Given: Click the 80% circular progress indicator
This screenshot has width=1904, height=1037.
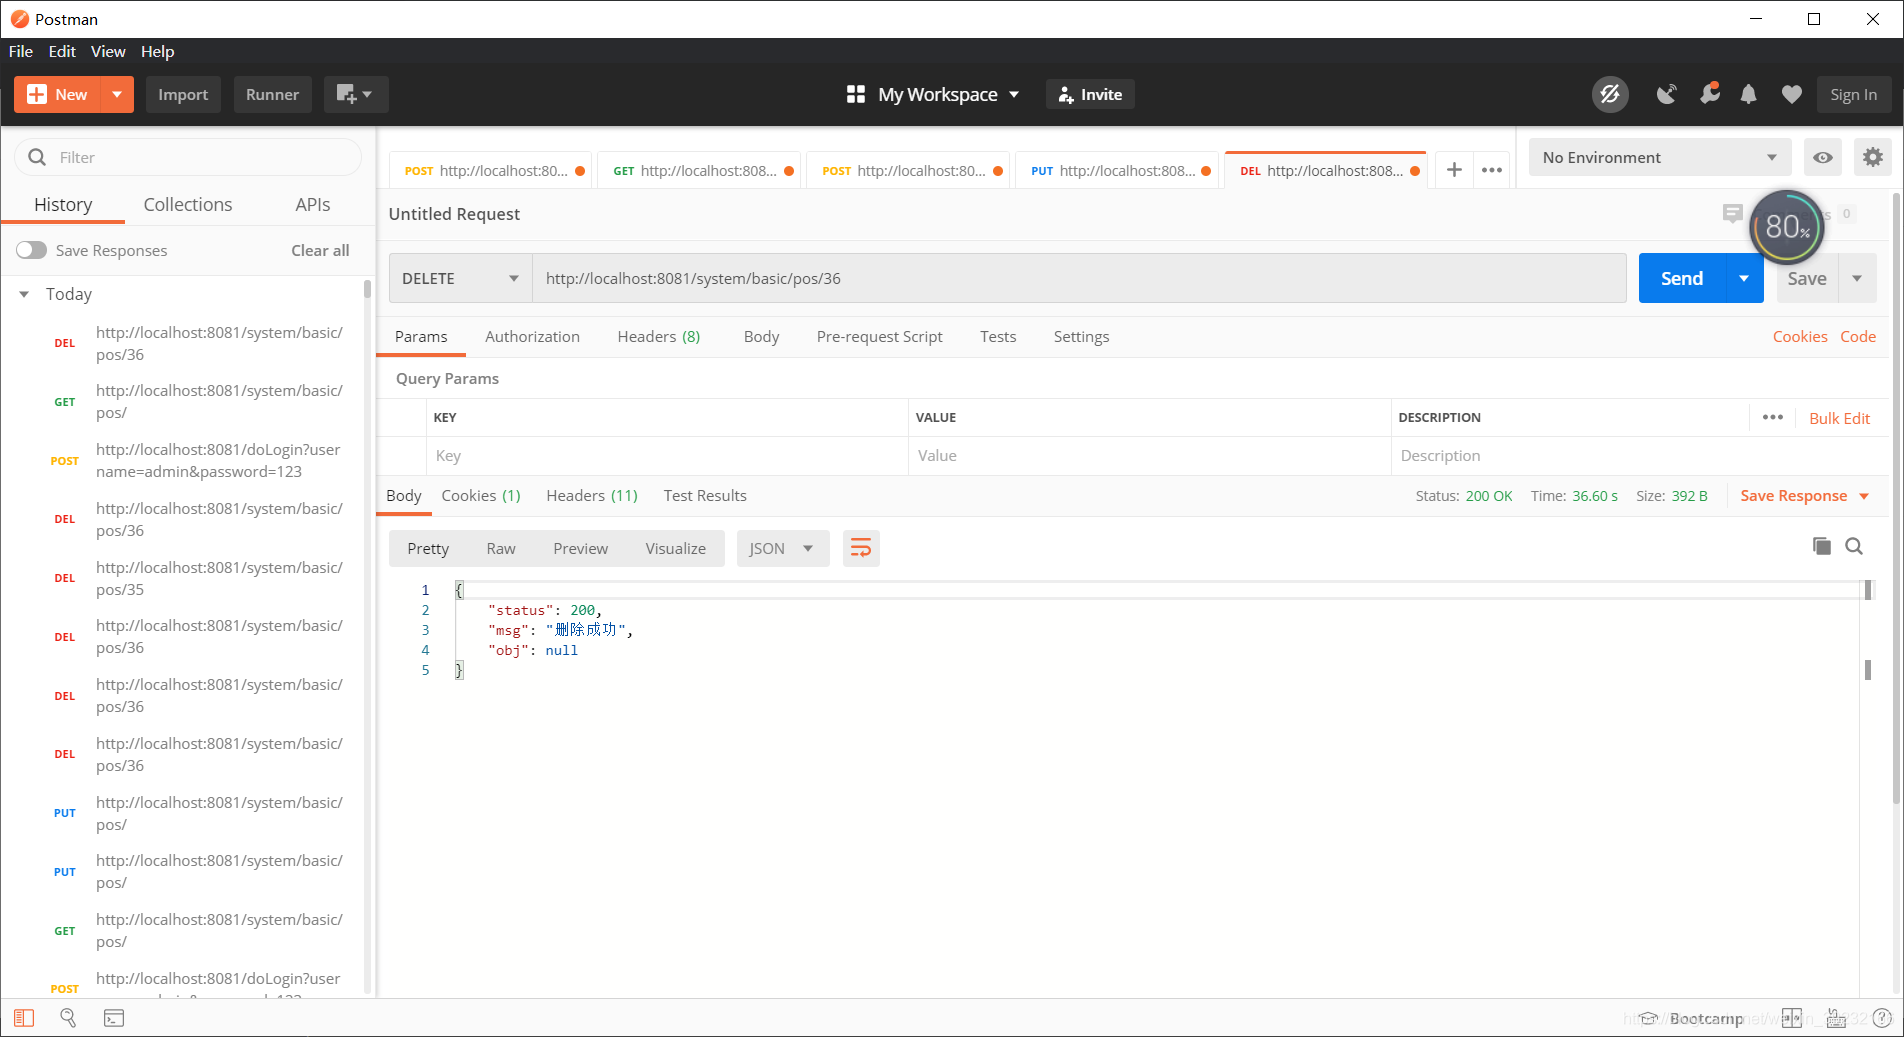Looking at the screenshot, I should tap(1787, 227).
